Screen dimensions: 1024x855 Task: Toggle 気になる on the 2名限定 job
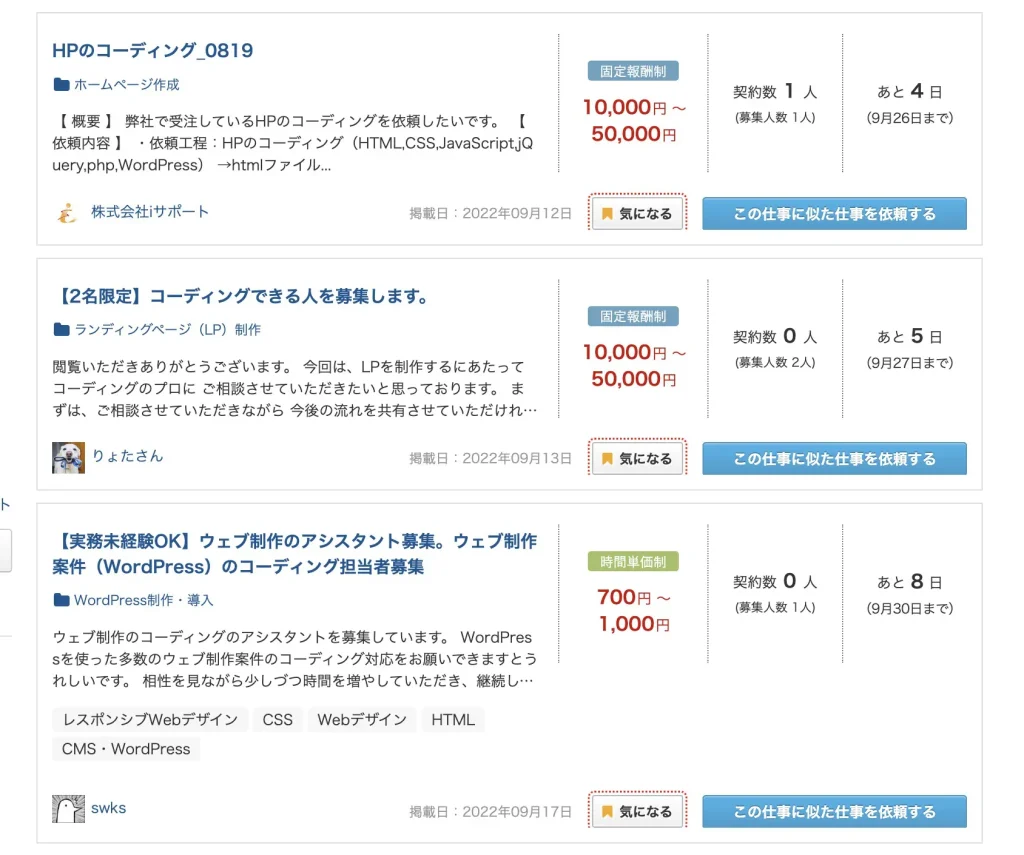637,459
